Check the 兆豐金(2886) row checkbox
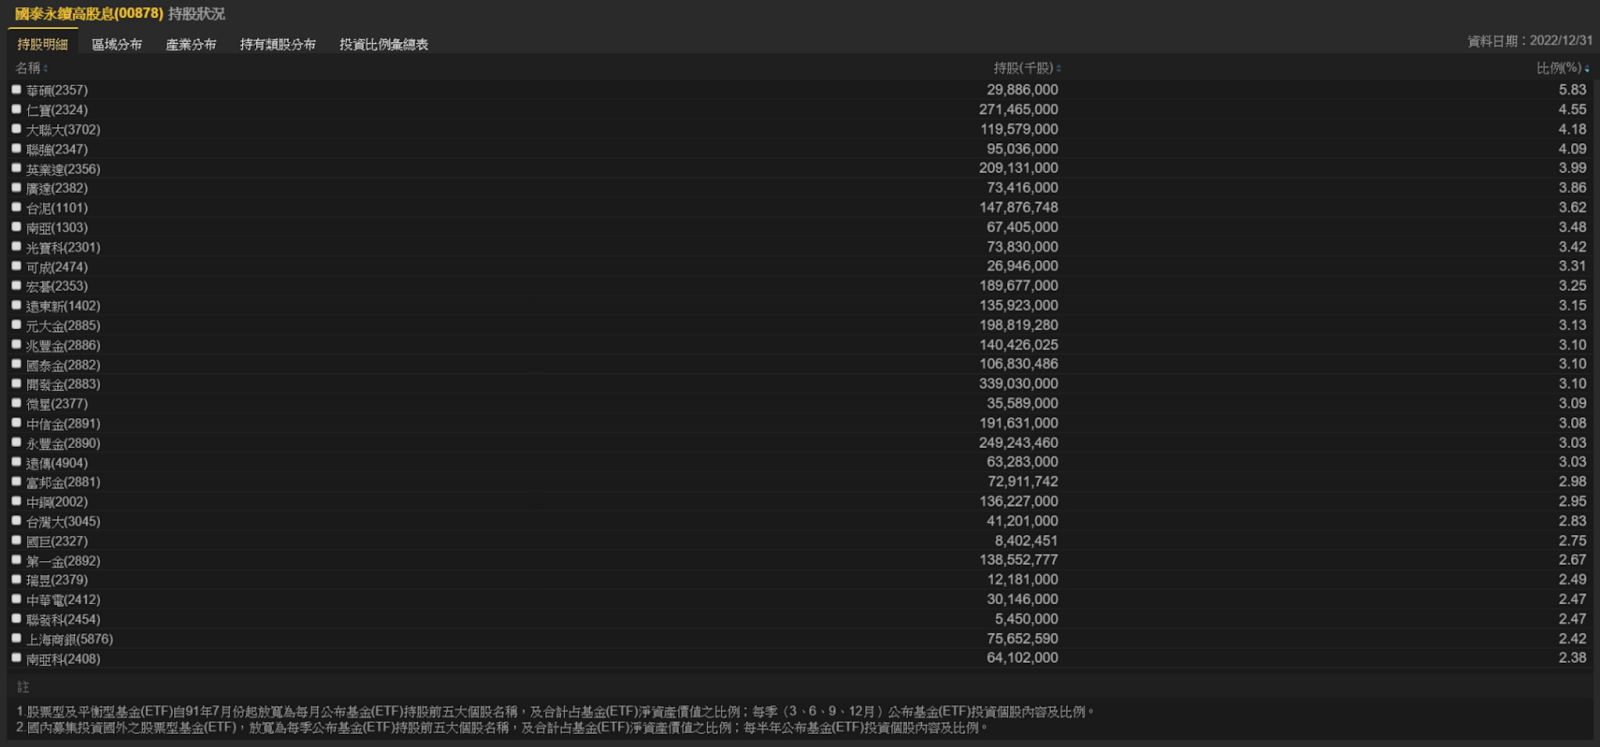Viewport: 1600px width, 747px height. [16, 344]
